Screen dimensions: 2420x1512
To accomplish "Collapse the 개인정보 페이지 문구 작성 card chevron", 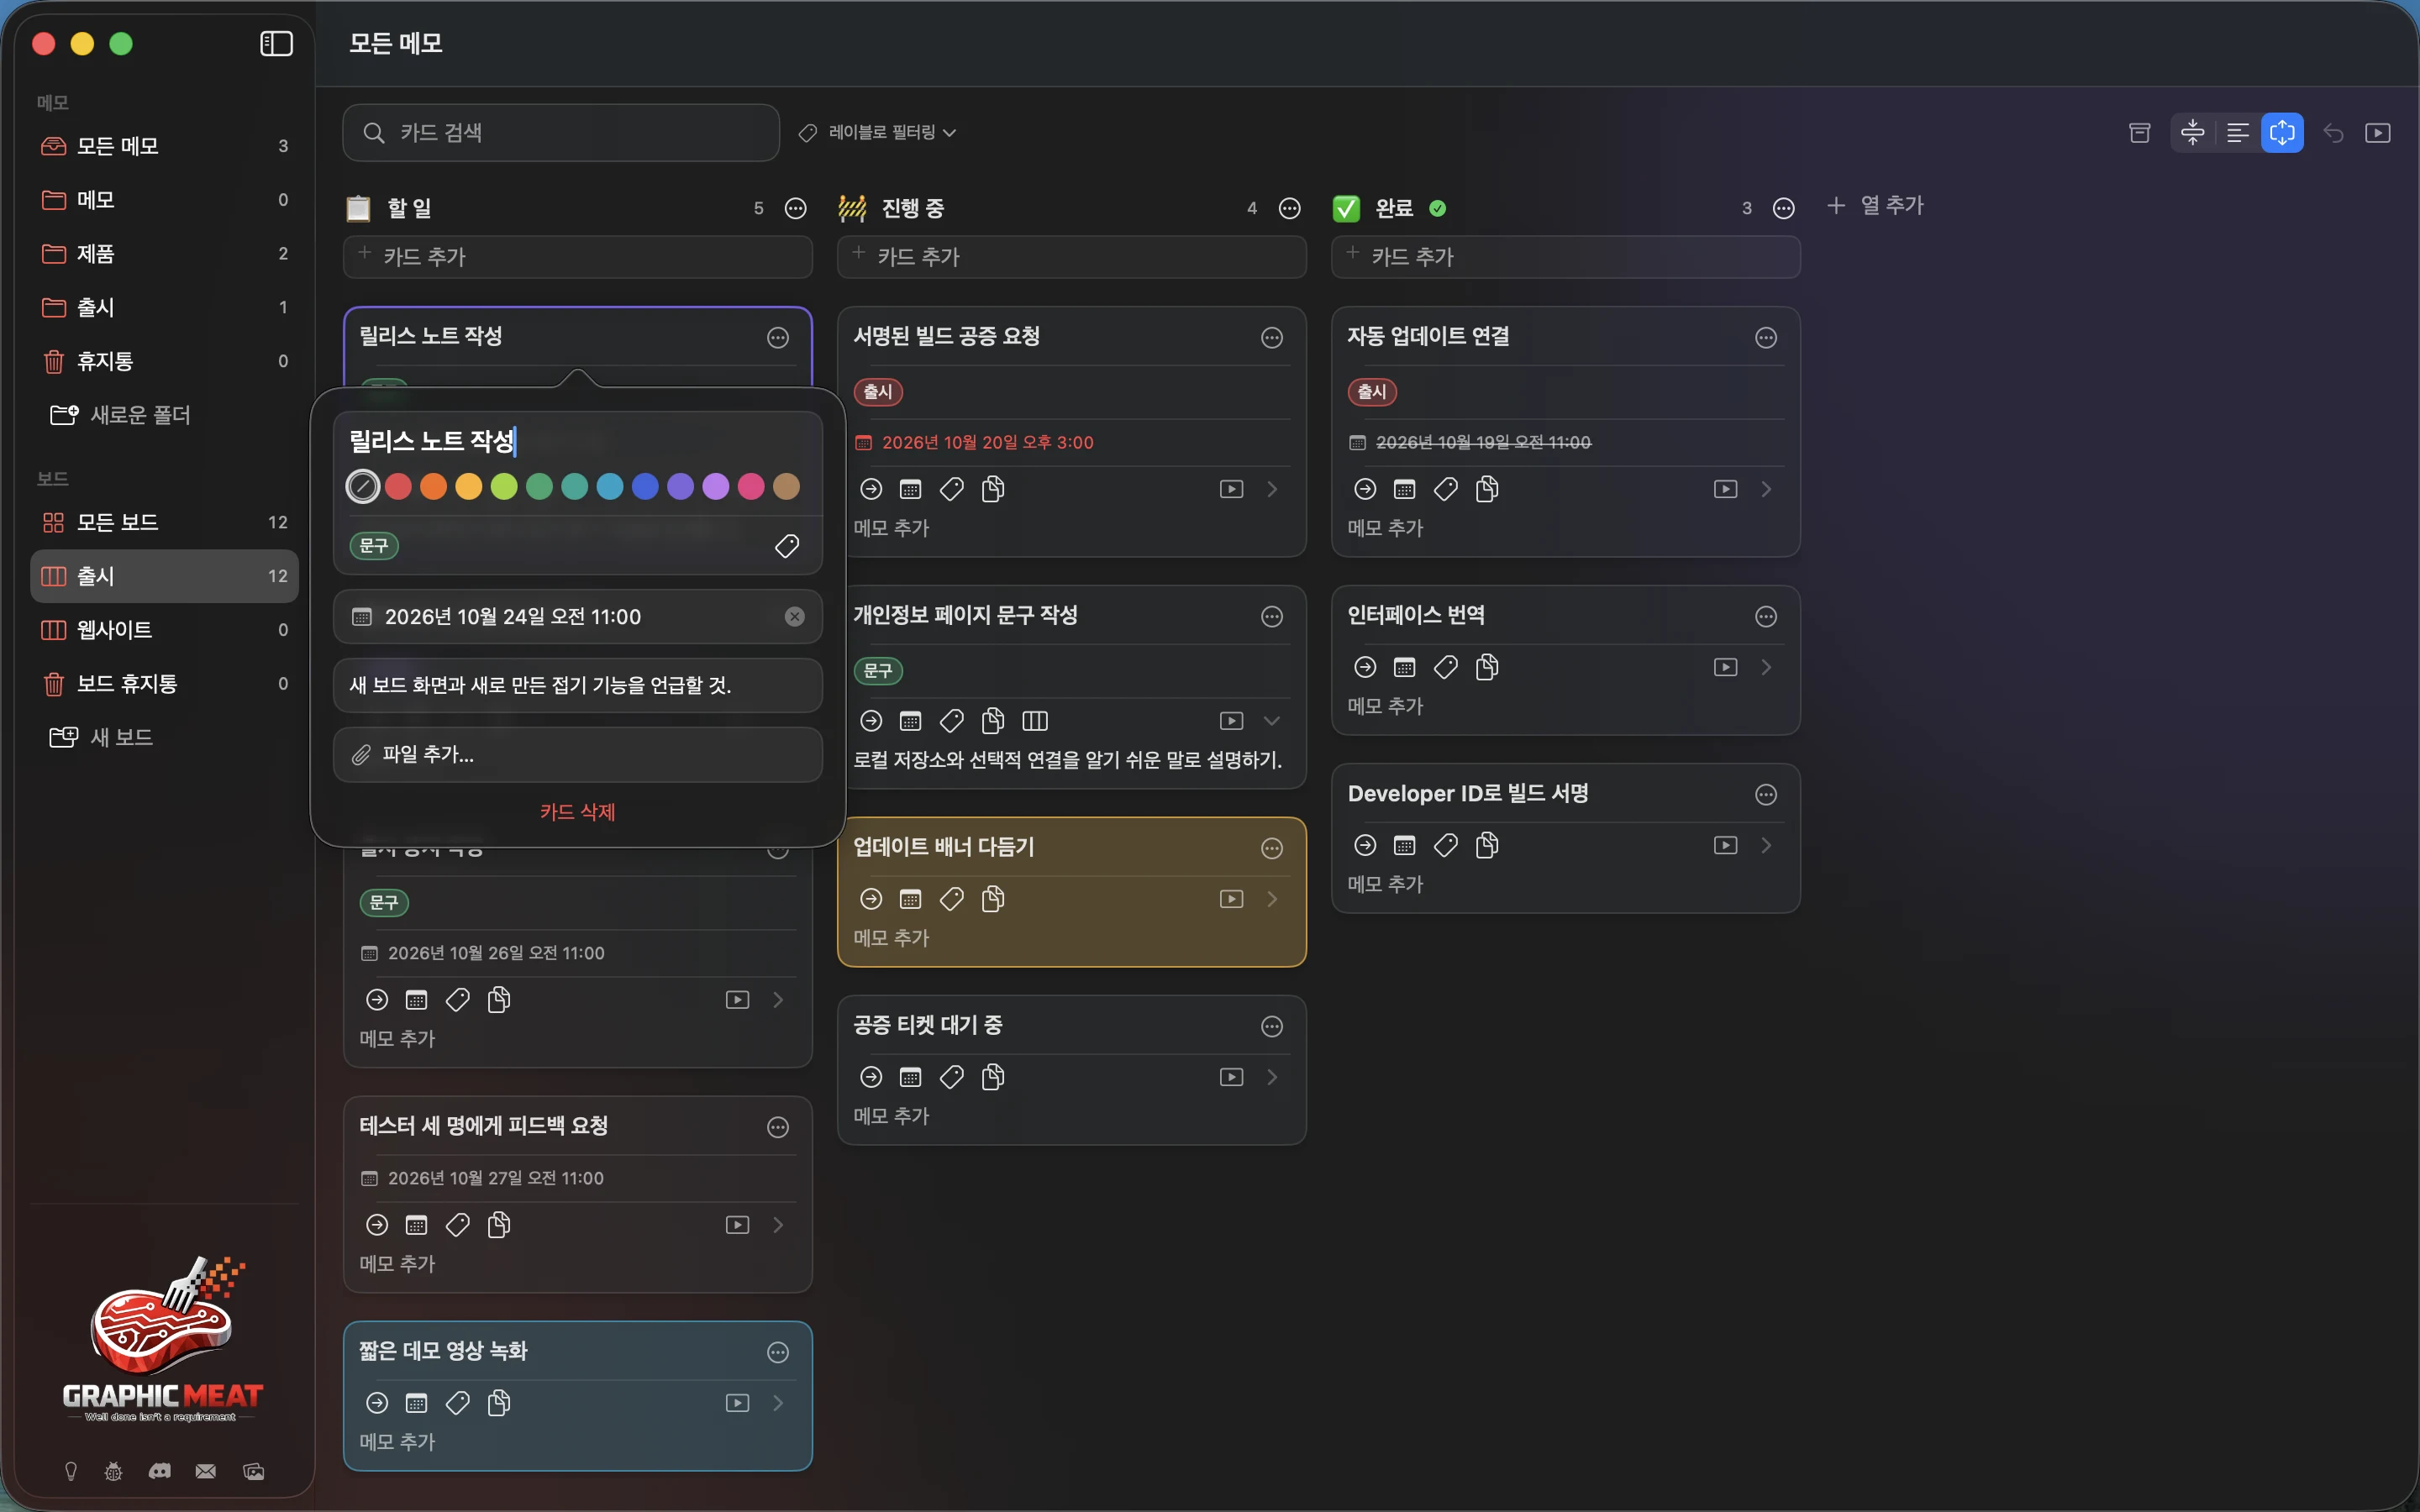I will click(x=1272, y=721).
